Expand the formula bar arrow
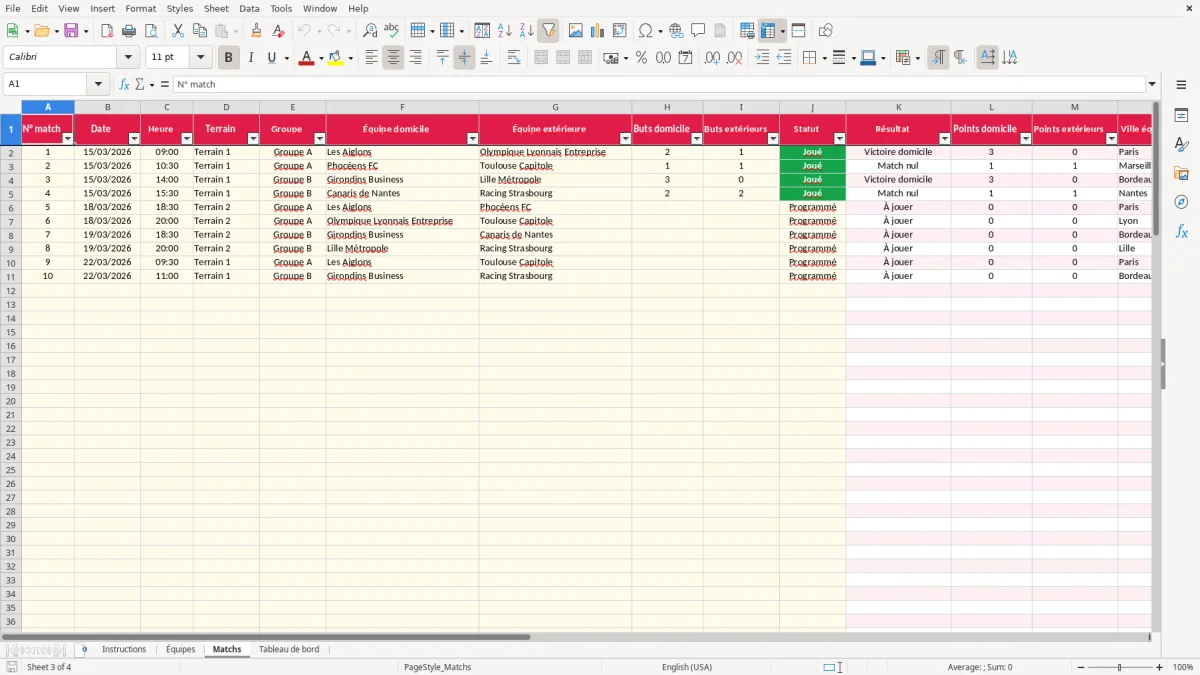Viewport: 1200px width, 675px height. pos(1152,84)
